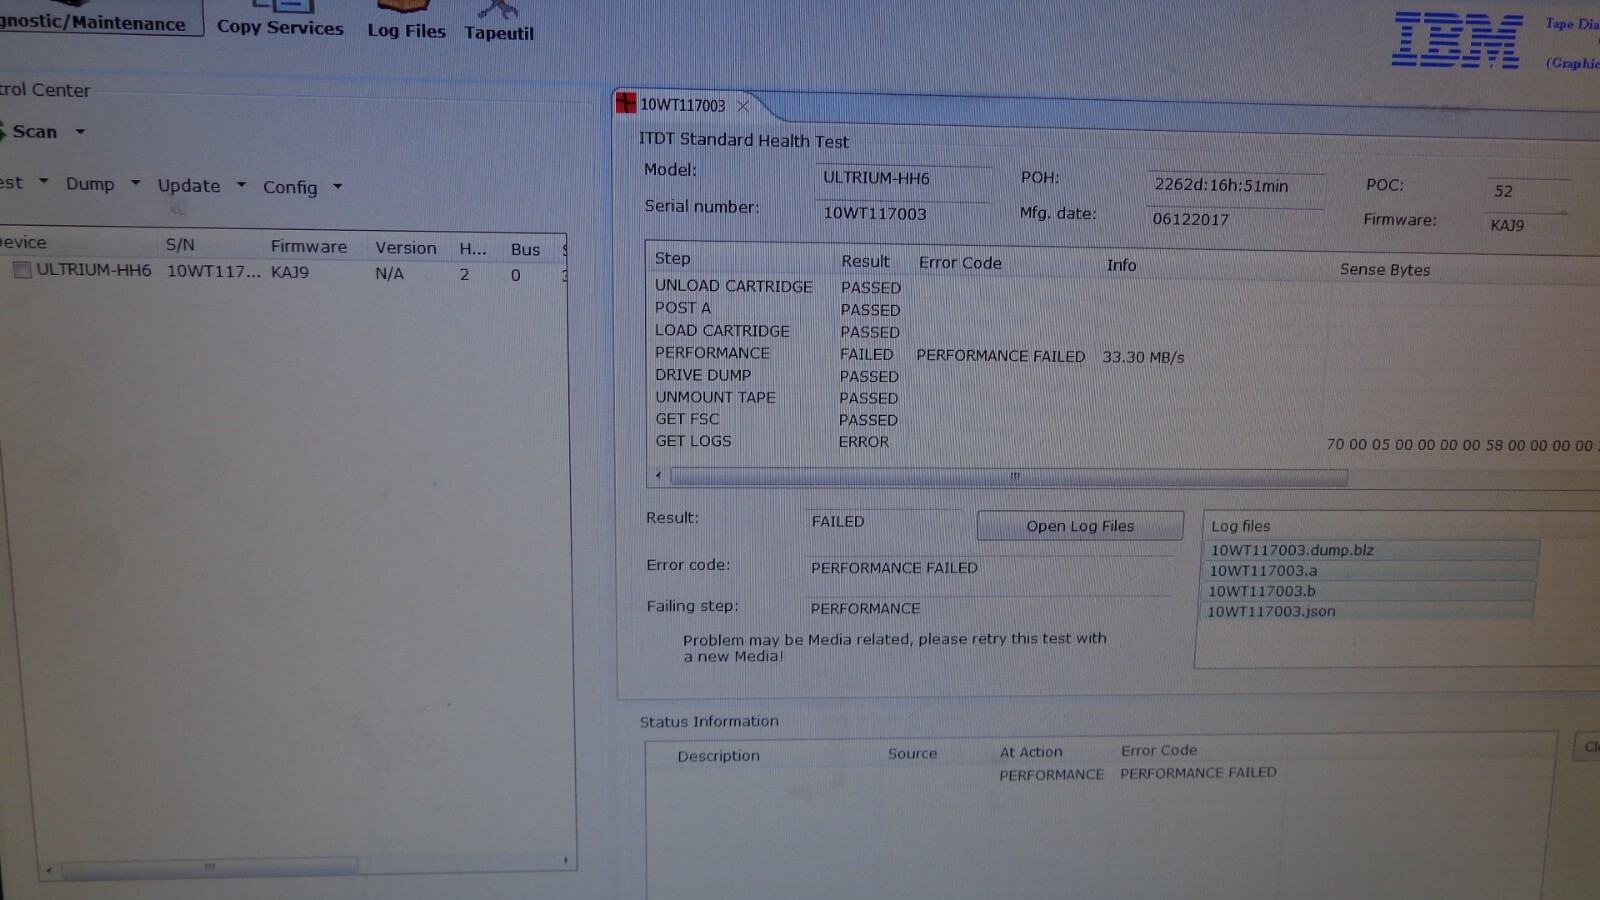This screenshot has height=900, width=1600.
Task: Select the PERFORMANCE FAILED status row
Action: pyautogui.click(x=1100, y=774)
